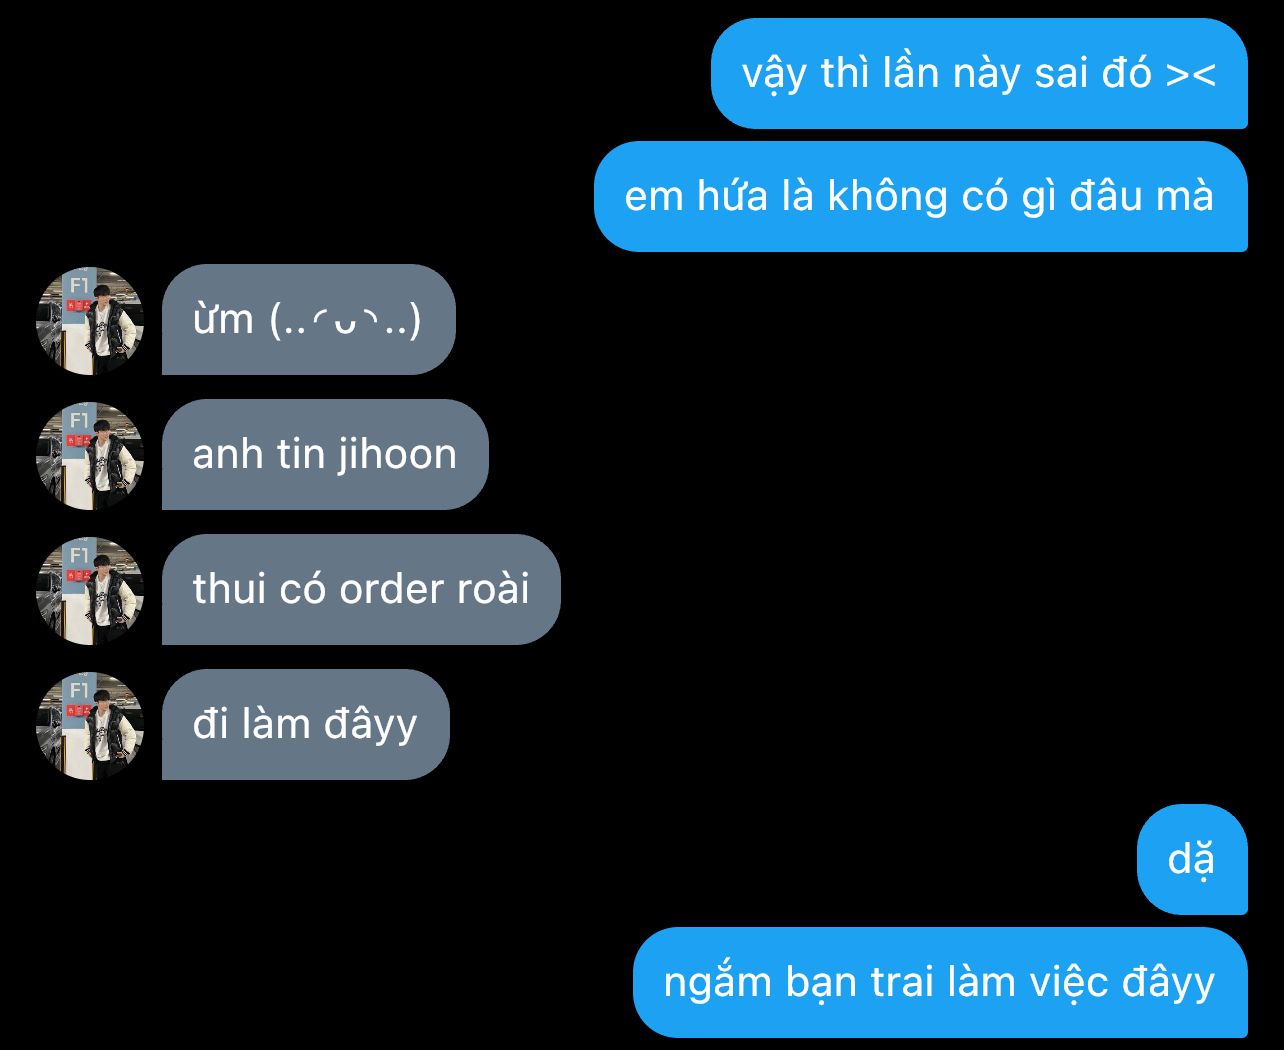Tap the profile picture next to "anh tin jihoon"
1284x1050 pixels.
[90, 455]
